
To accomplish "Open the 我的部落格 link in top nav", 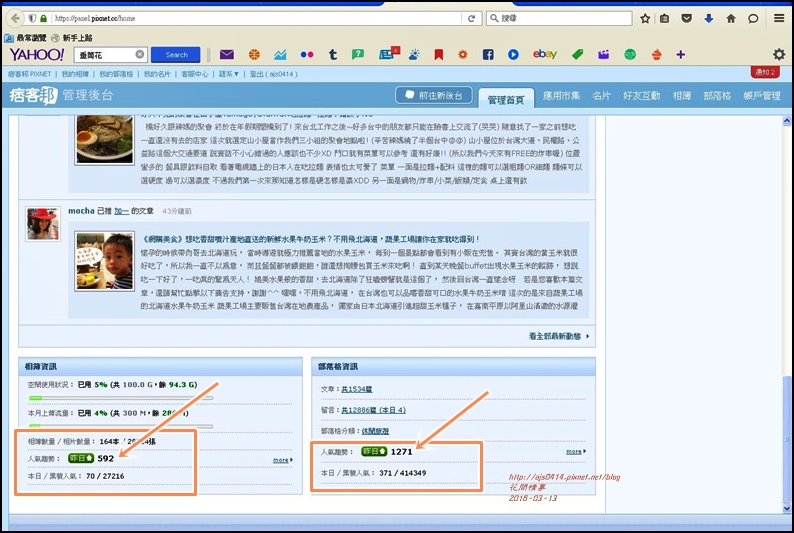I will click(116, 74).
